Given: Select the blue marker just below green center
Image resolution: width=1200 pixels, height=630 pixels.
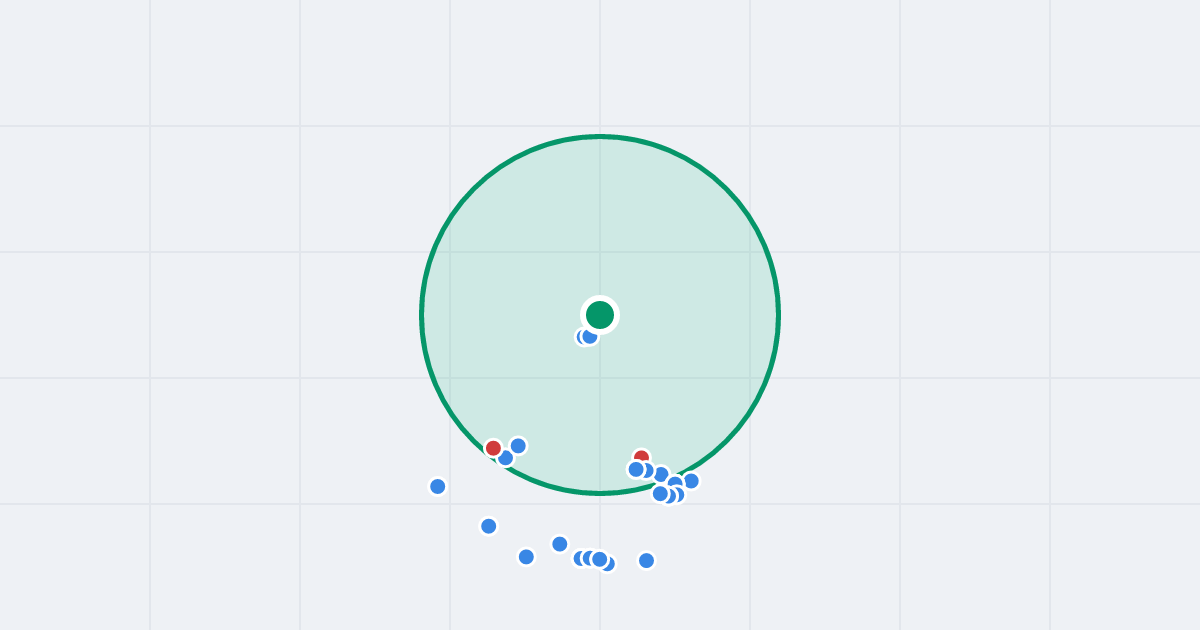Looking at the screenshot, I should tap(590, 336).
